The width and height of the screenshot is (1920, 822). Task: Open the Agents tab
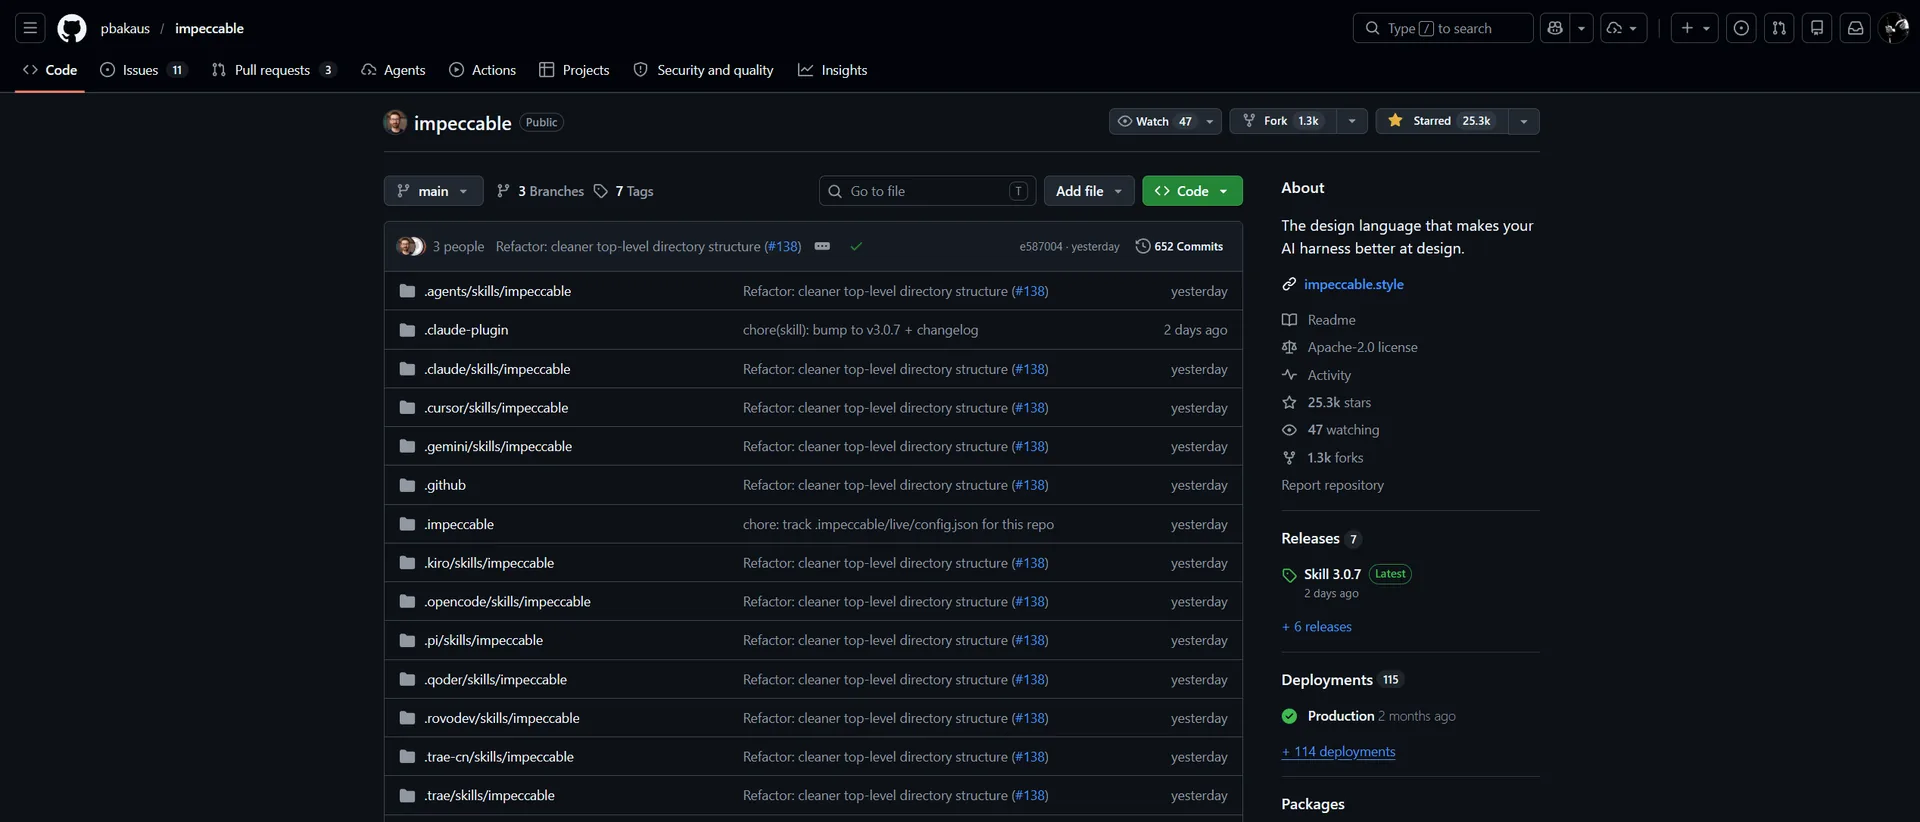pos(393,70)
